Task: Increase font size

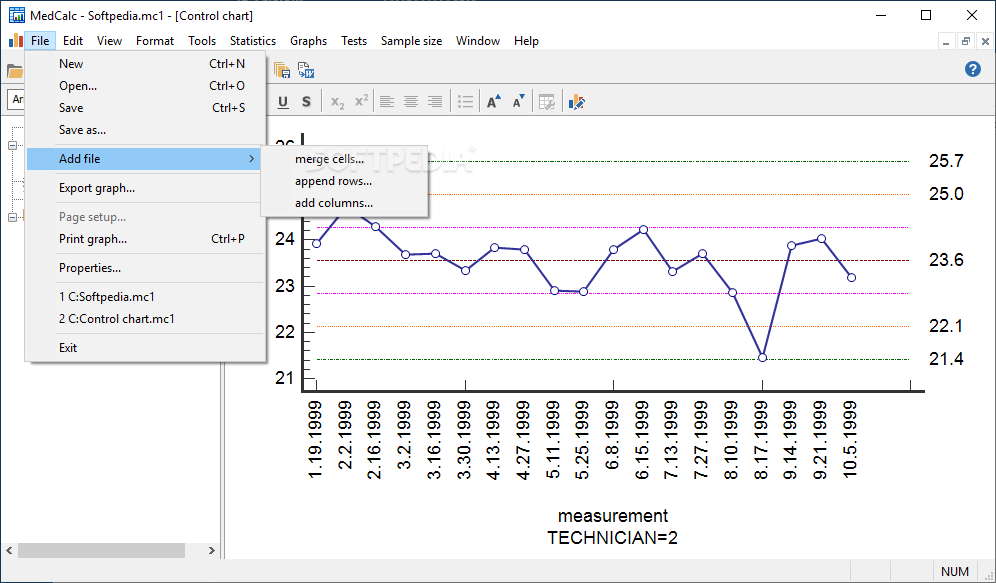Action: coord(494,102)
